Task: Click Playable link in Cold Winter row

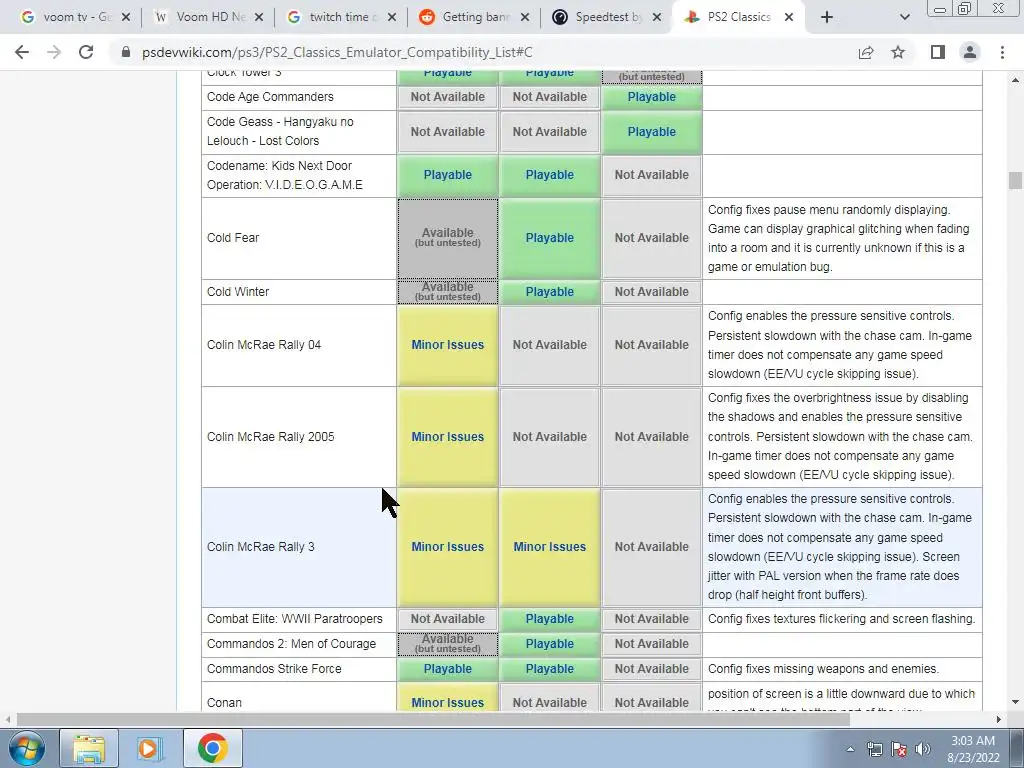Action: [549, 292]
